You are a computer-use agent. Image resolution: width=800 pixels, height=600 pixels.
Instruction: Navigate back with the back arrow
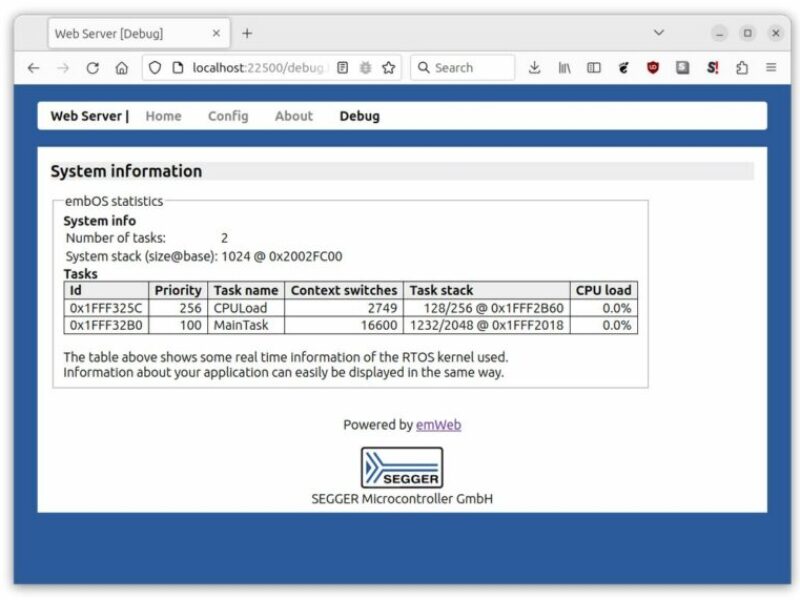(x=34, y=67)
